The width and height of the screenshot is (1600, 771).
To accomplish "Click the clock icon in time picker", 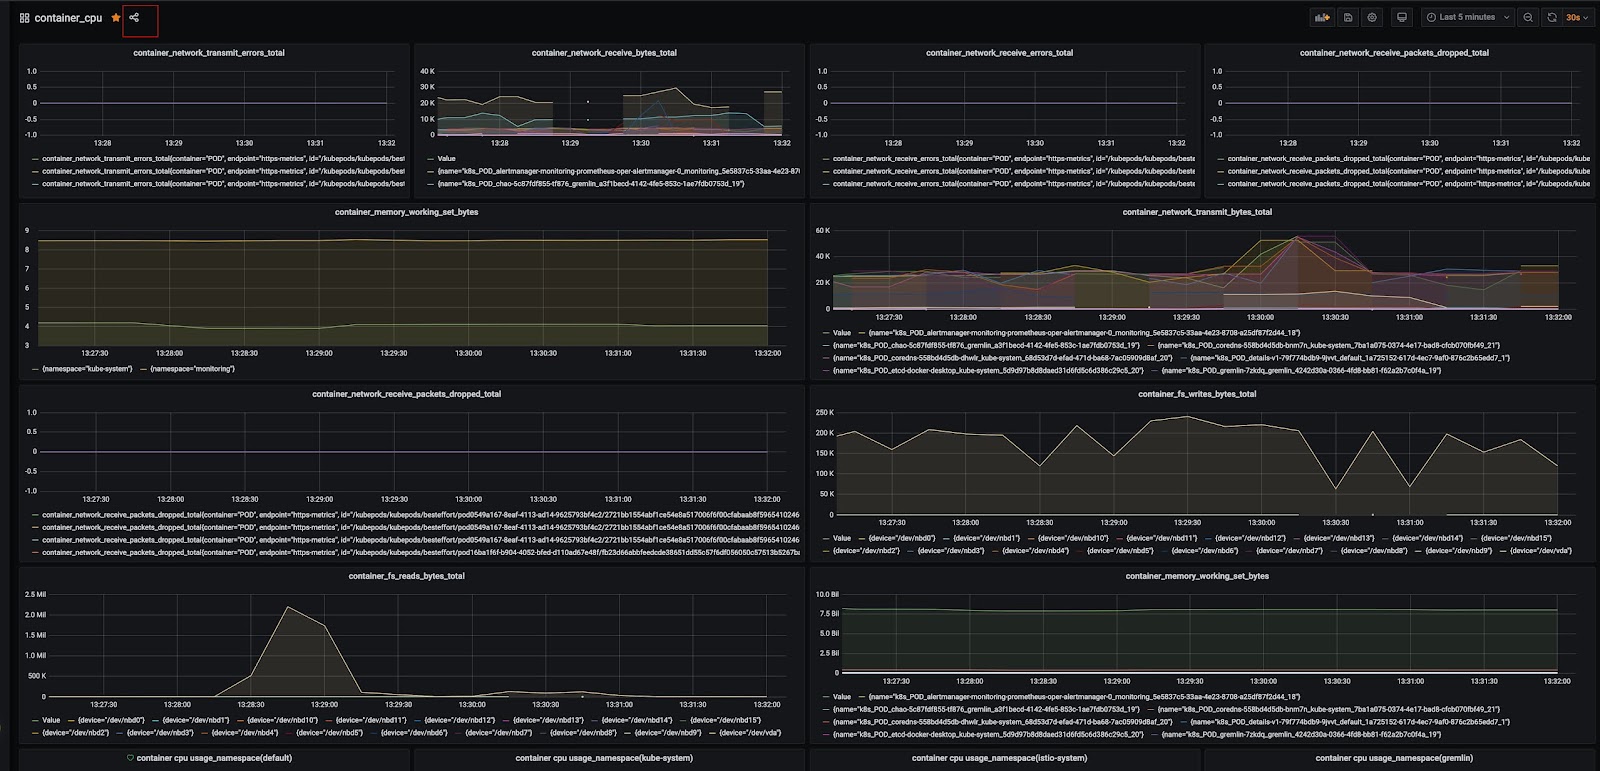I will (1431, 17).
